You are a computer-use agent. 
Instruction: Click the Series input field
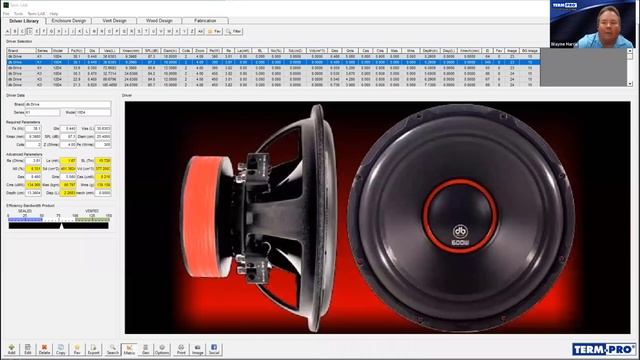click(42, 112)
